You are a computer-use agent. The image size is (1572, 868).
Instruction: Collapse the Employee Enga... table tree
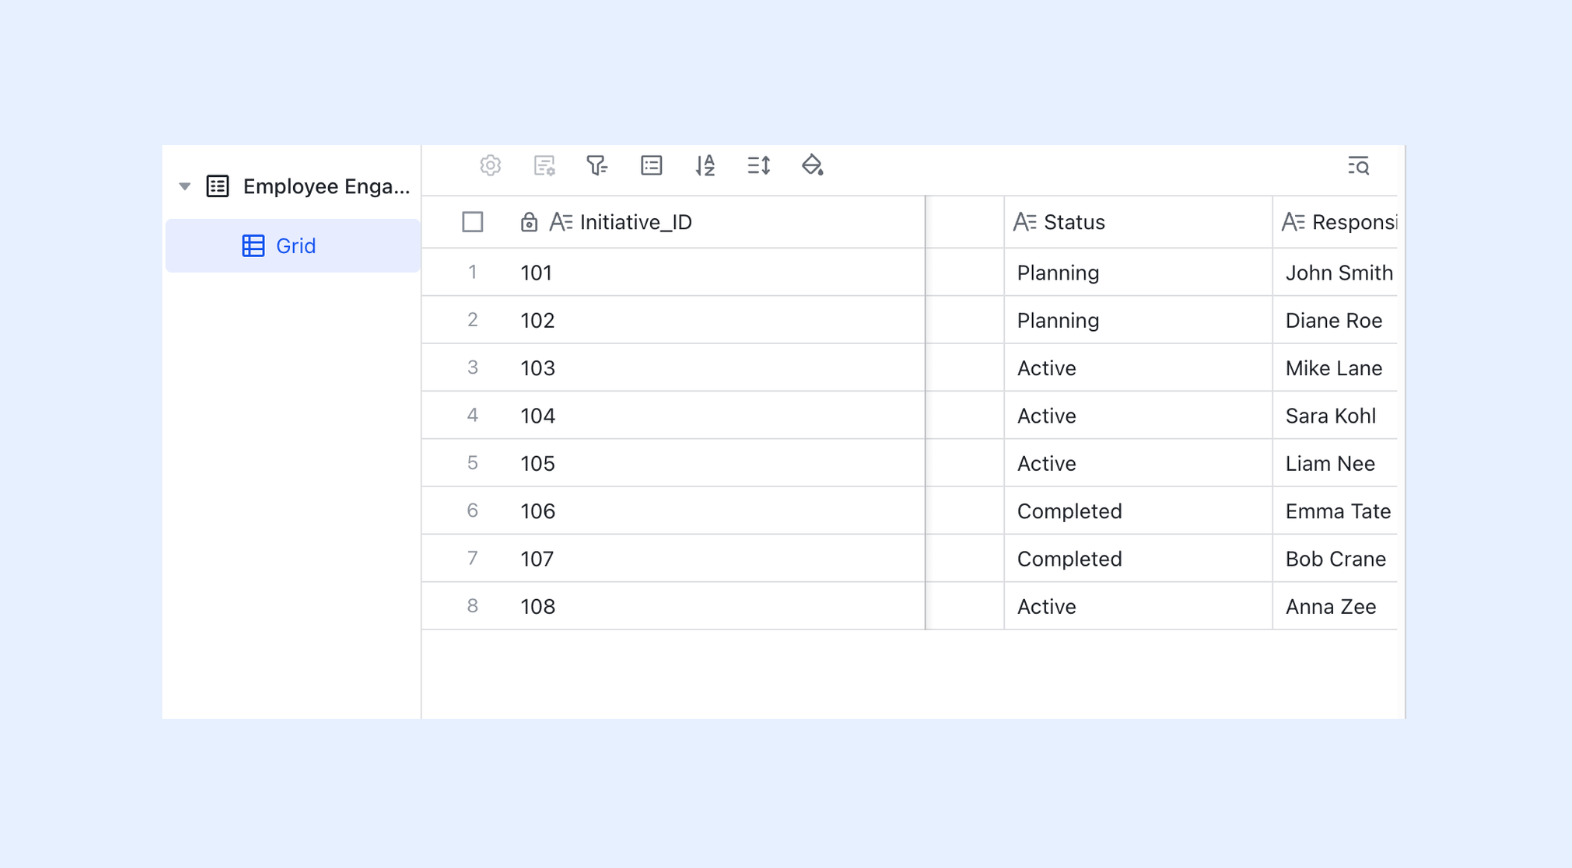184,186
